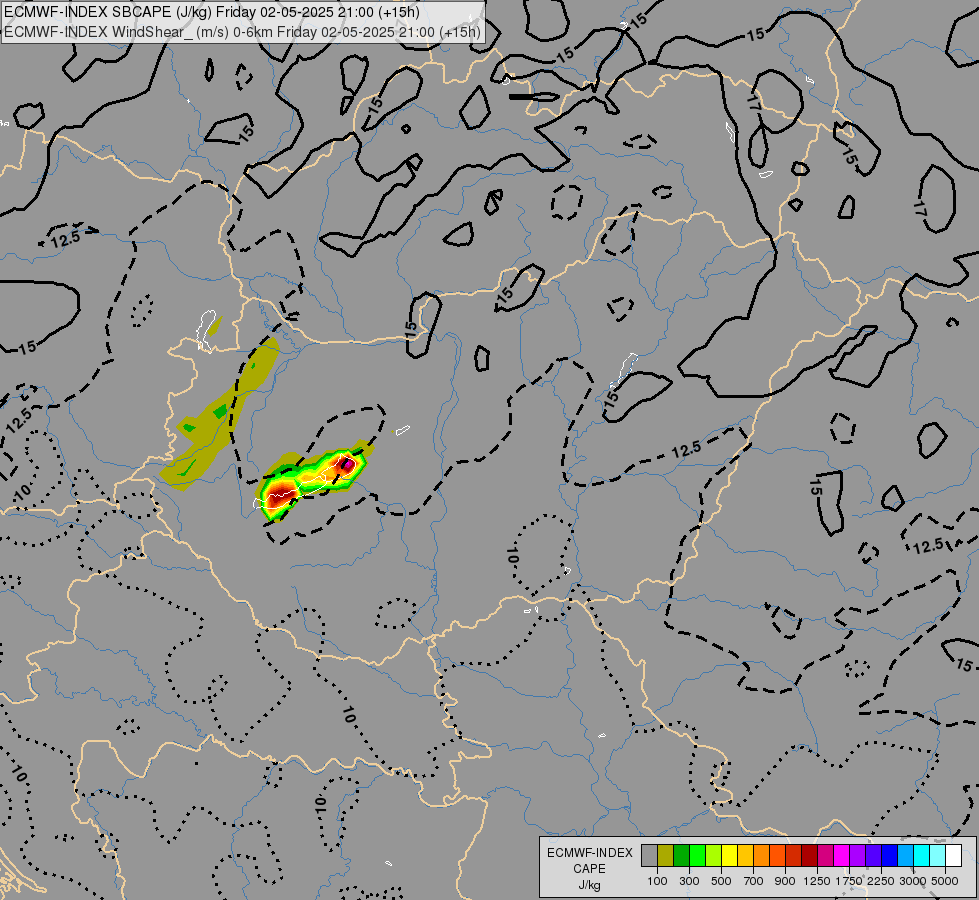Click the '300' value under the legend
Image resolution: width=979 pixels, height=900 pixels.
click(689, 881)
